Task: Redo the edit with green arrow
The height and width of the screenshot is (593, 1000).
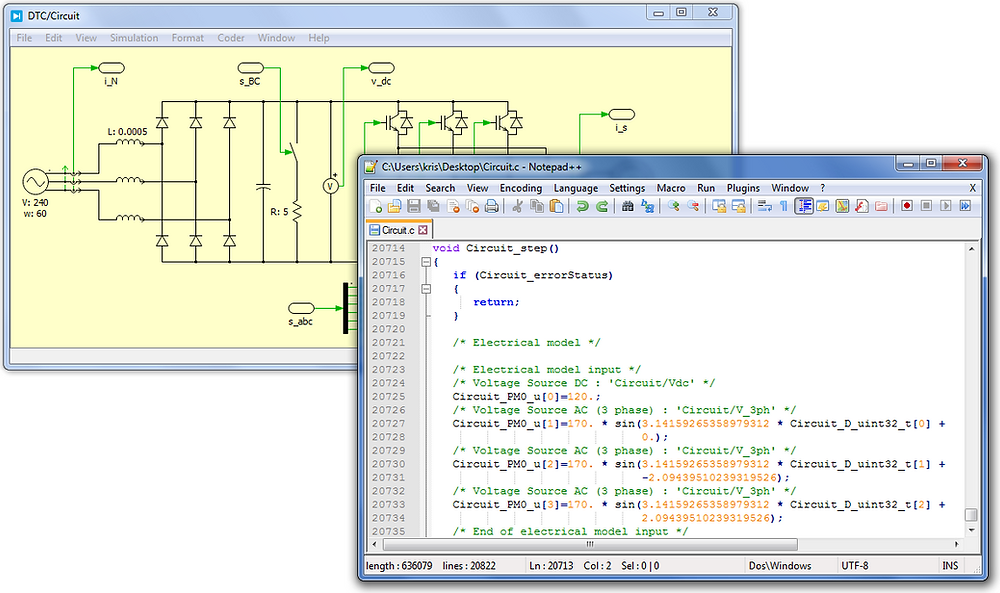Action: tap(601, 206)
